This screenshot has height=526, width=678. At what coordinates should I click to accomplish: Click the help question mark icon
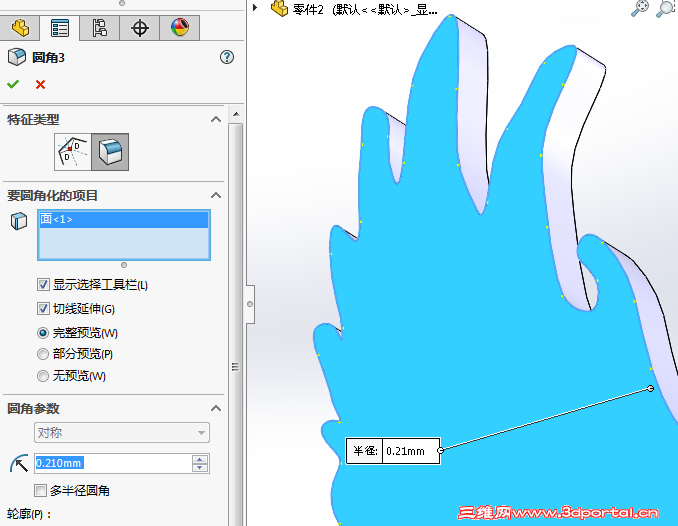point(227,57)
